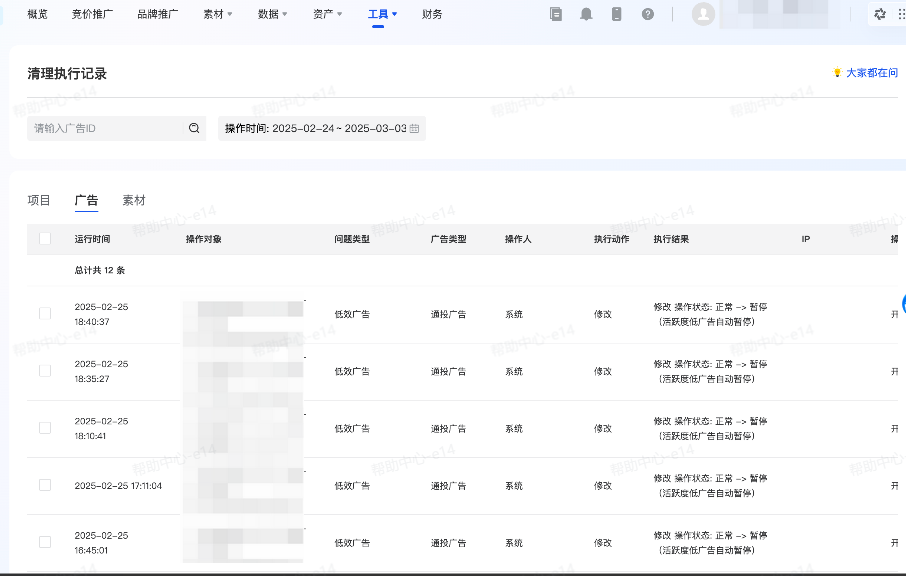The image size is (906, 576).
Task: Click 修改 action in the 17:11:04 row
Action: click(603, 486)
